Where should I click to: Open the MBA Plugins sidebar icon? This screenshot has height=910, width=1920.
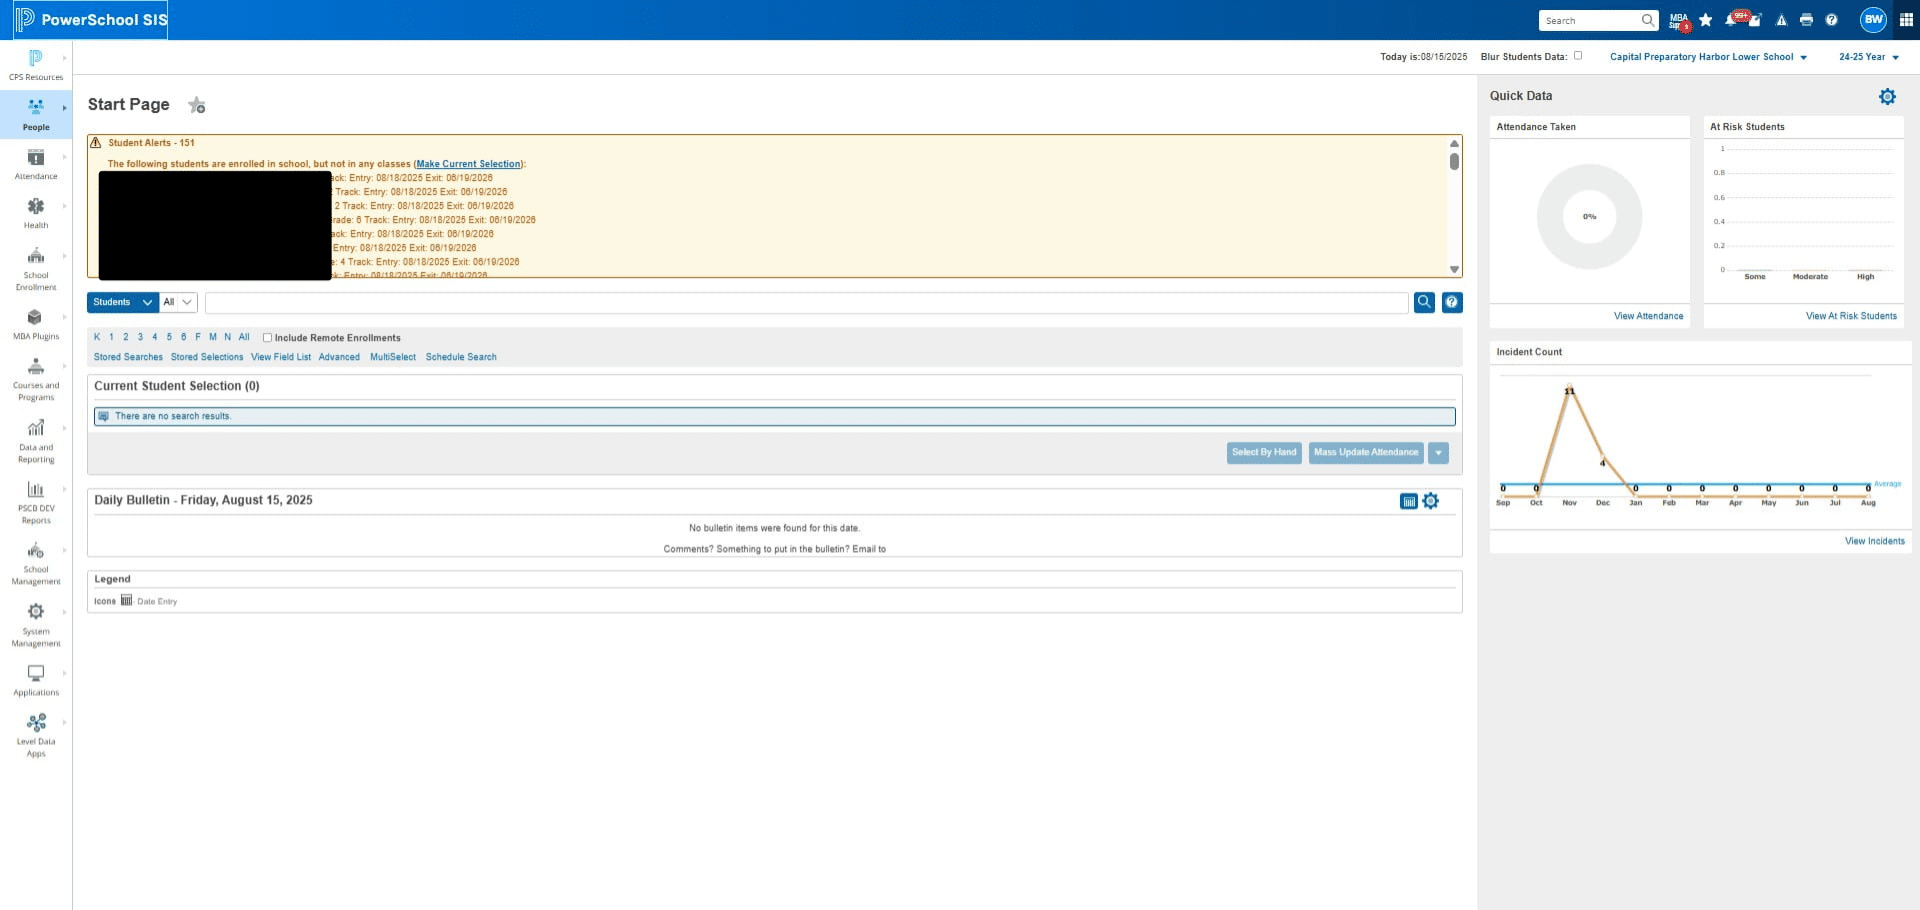(x=36, y=324)
